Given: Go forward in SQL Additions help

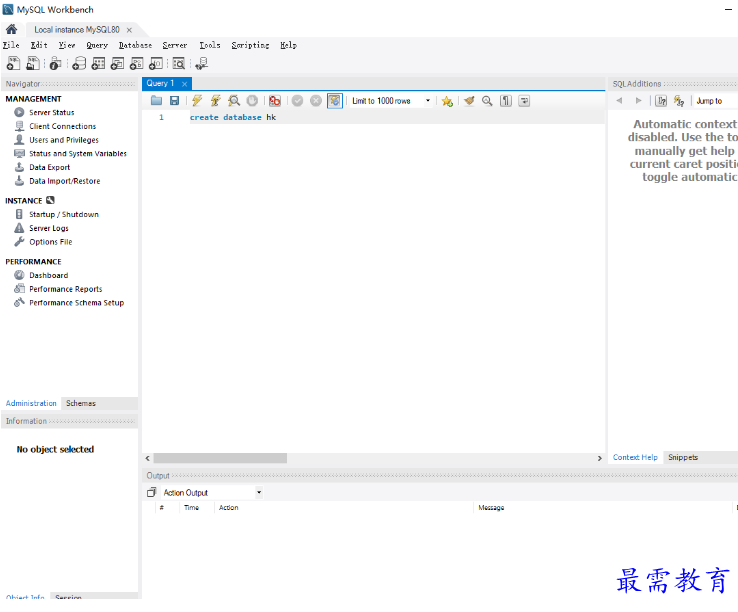Looking at the screenshot, I should point(638,100).
